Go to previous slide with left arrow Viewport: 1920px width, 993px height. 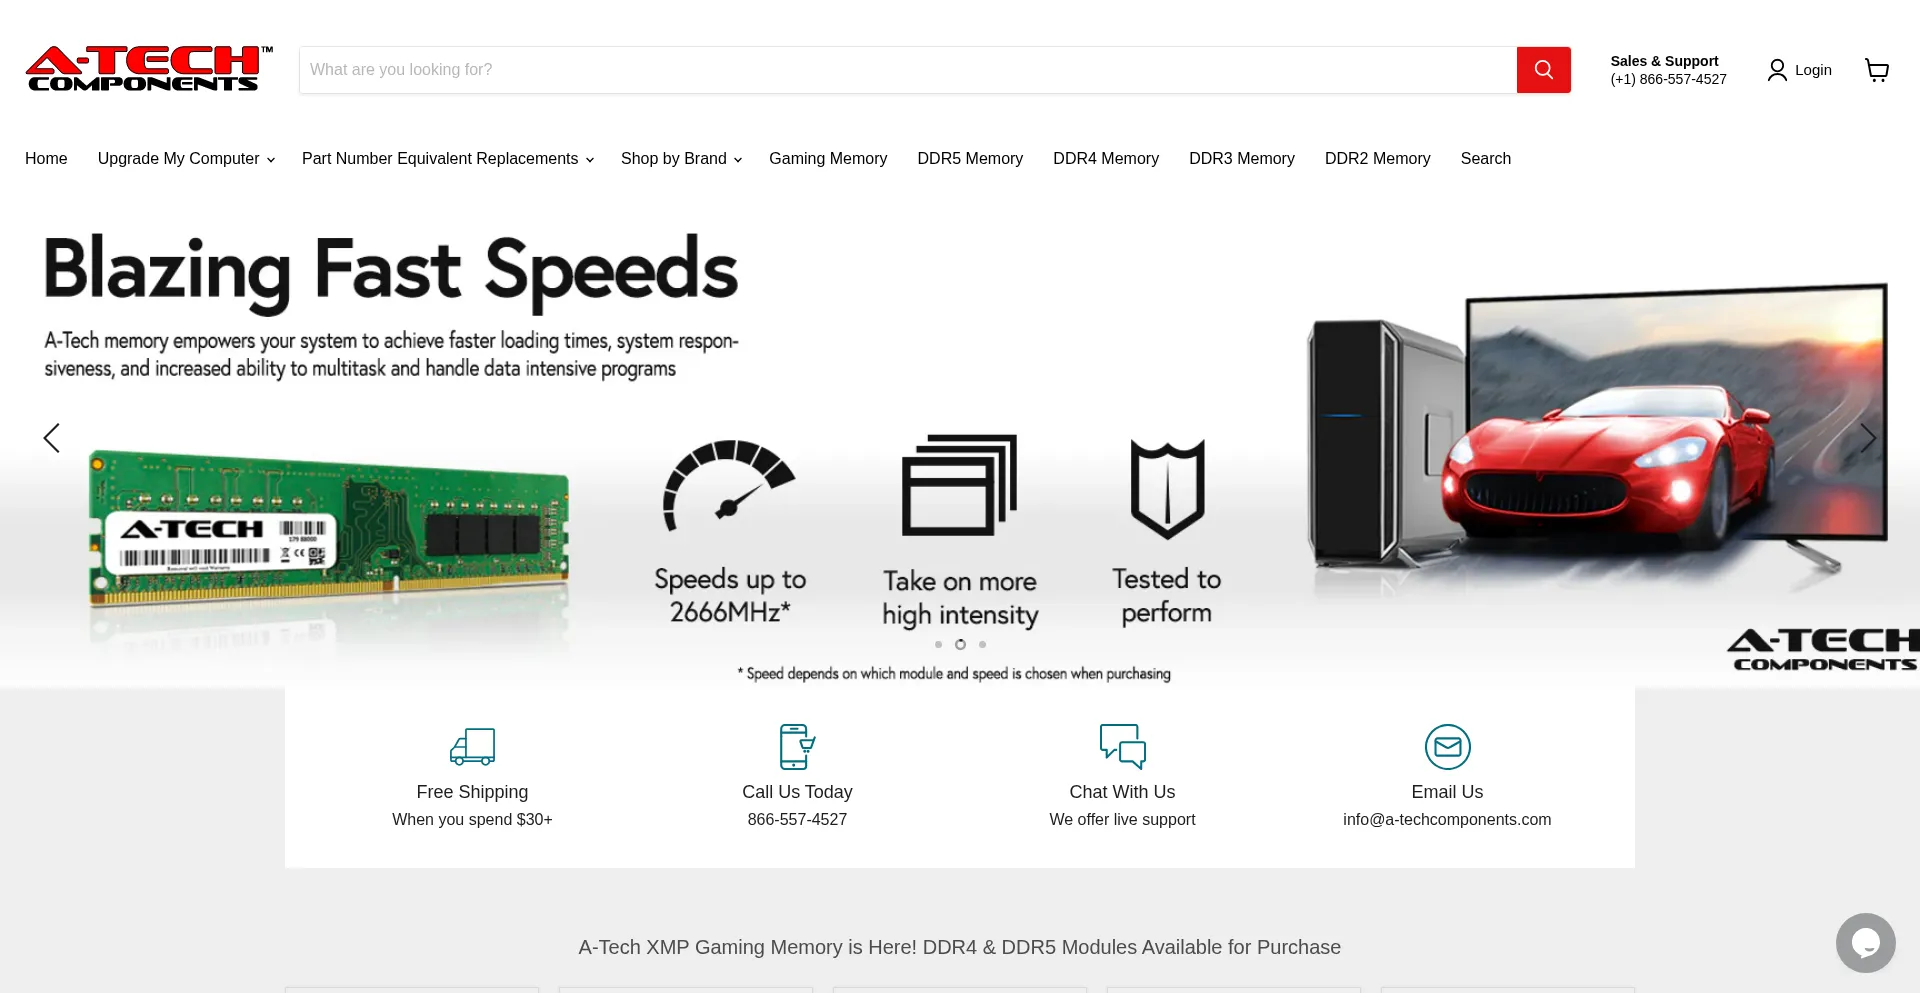52,437
